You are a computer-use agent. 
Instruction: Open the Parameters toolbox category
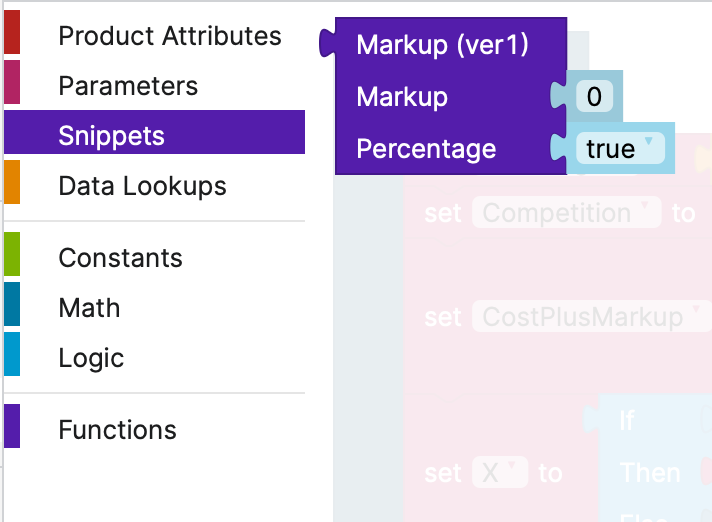pos(128,86)
